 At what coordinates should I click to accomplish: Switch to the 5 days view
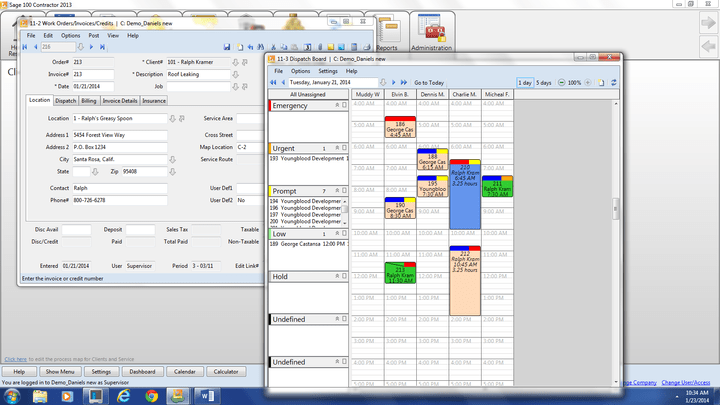(x=544, y=82)
